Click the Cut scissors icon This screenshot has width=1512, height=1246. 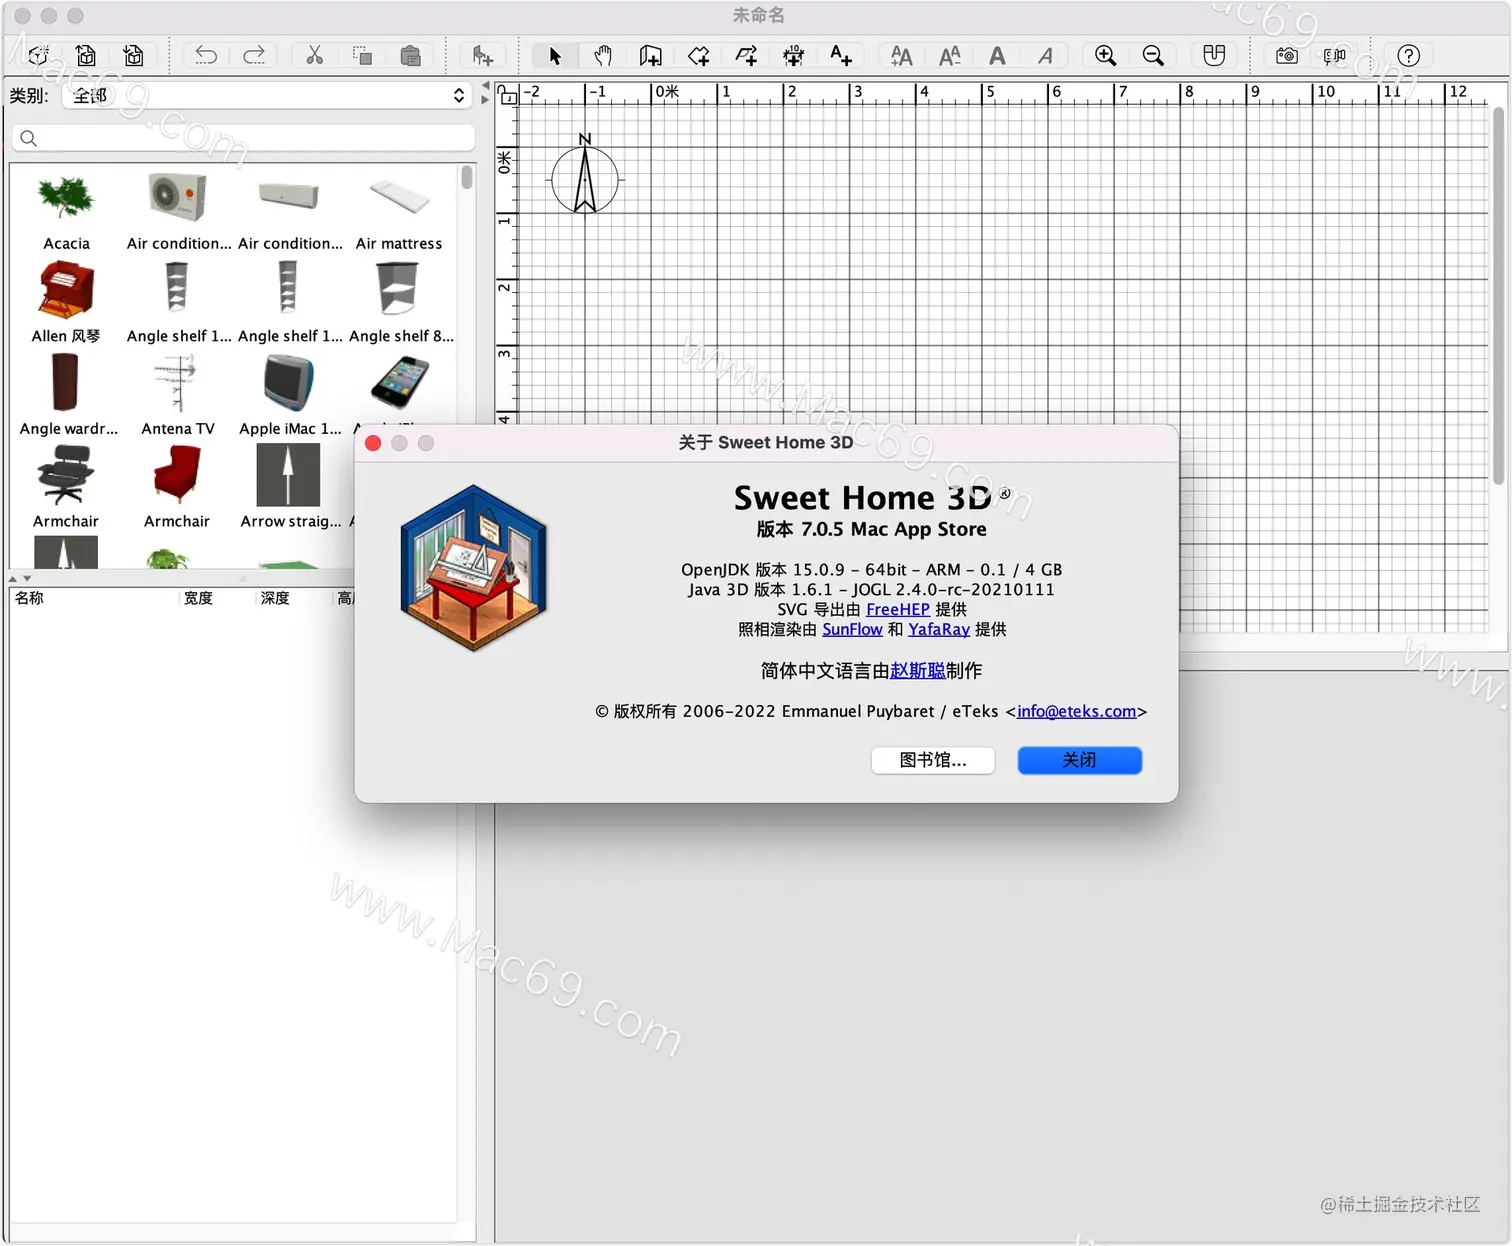315,55
